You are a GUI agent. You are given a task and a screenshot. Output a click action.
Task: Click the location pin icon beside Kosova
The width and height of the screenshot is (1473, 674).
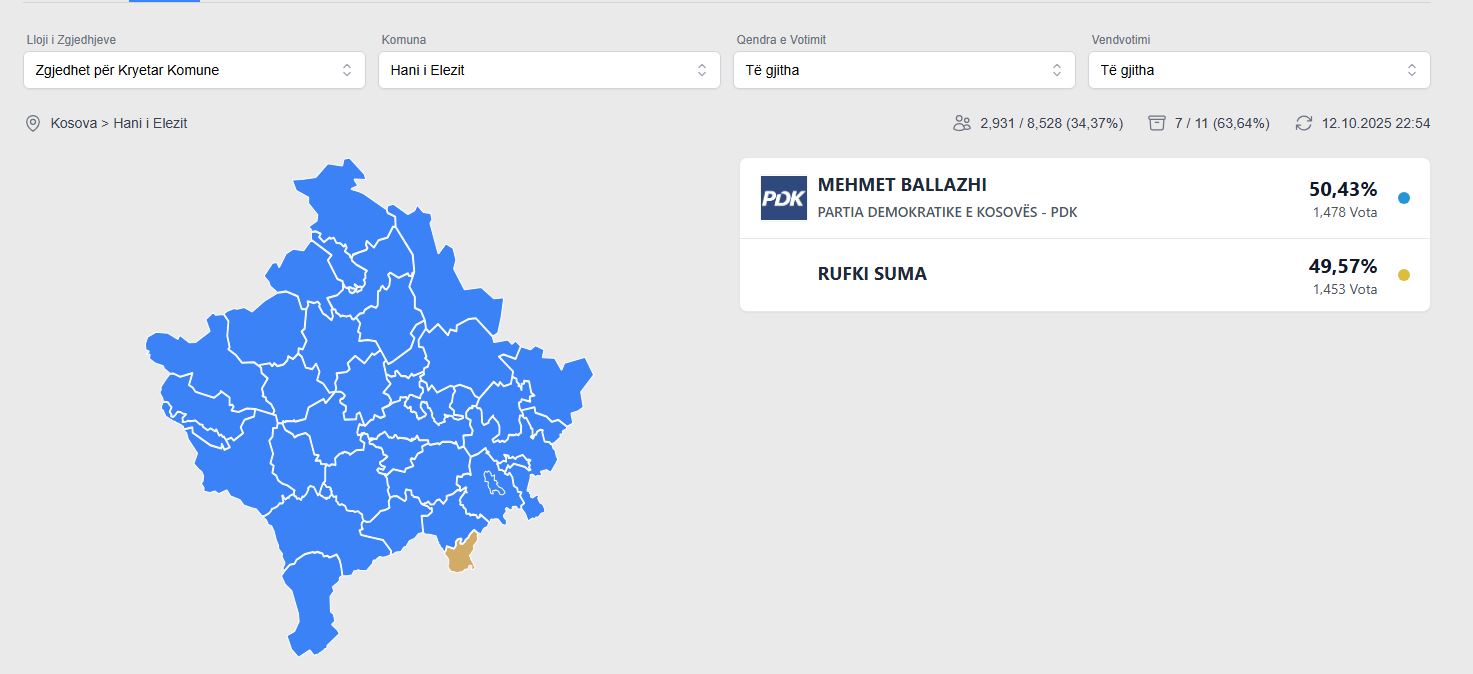pyautogui.click(x=33, y=123)
